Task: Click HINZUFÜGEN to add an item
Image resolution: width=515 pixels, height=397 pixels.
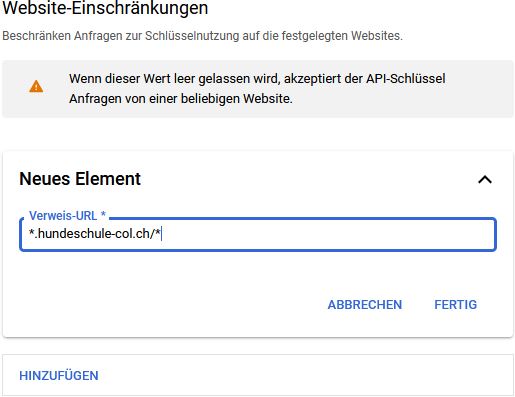Action: pyautogui.click(x=59, y=376)
